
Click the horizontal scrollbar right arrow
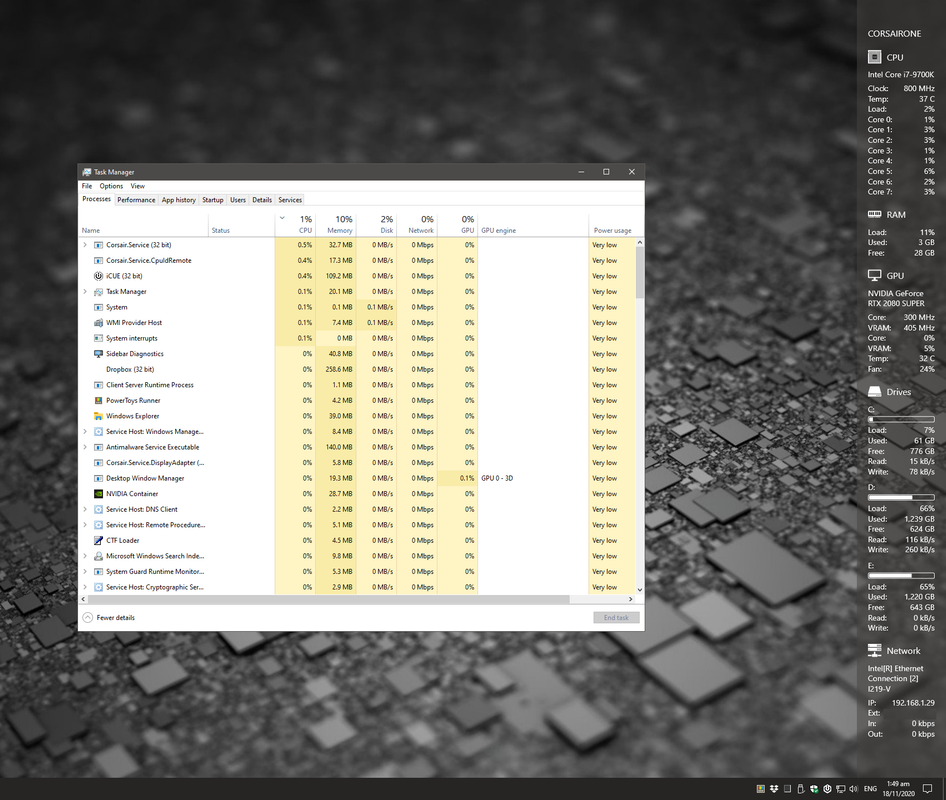[x=631, y=599]
